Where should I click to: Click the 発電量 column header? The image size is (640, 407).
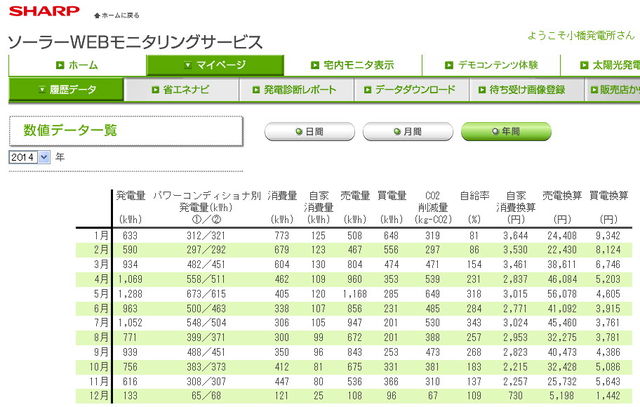(131, 196)
